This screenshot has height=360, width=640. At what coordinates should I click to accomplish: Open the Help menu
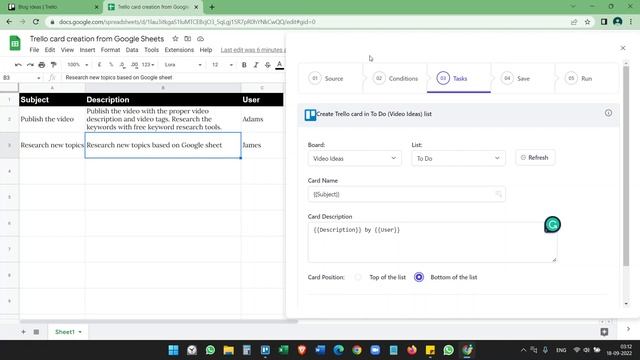(x=206, y=50)
